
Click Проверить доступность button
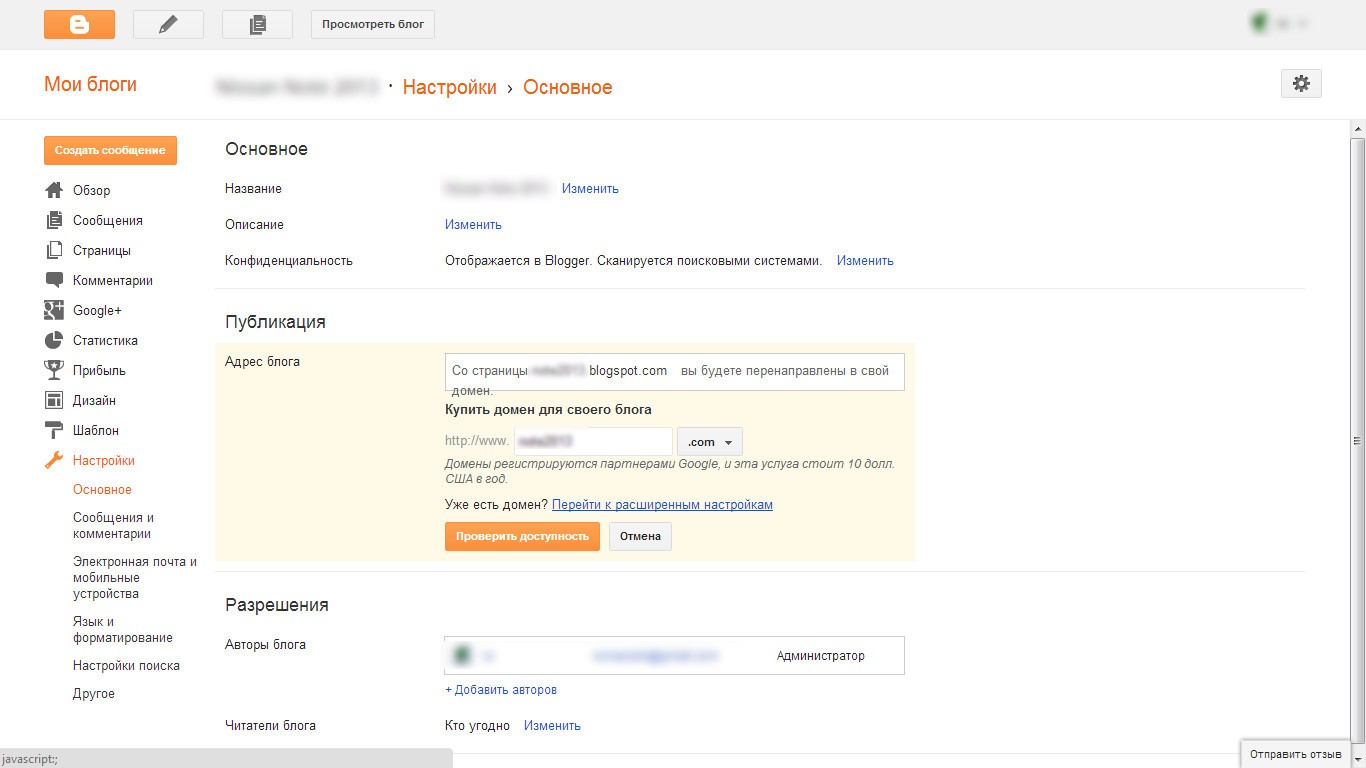(522, 536)
